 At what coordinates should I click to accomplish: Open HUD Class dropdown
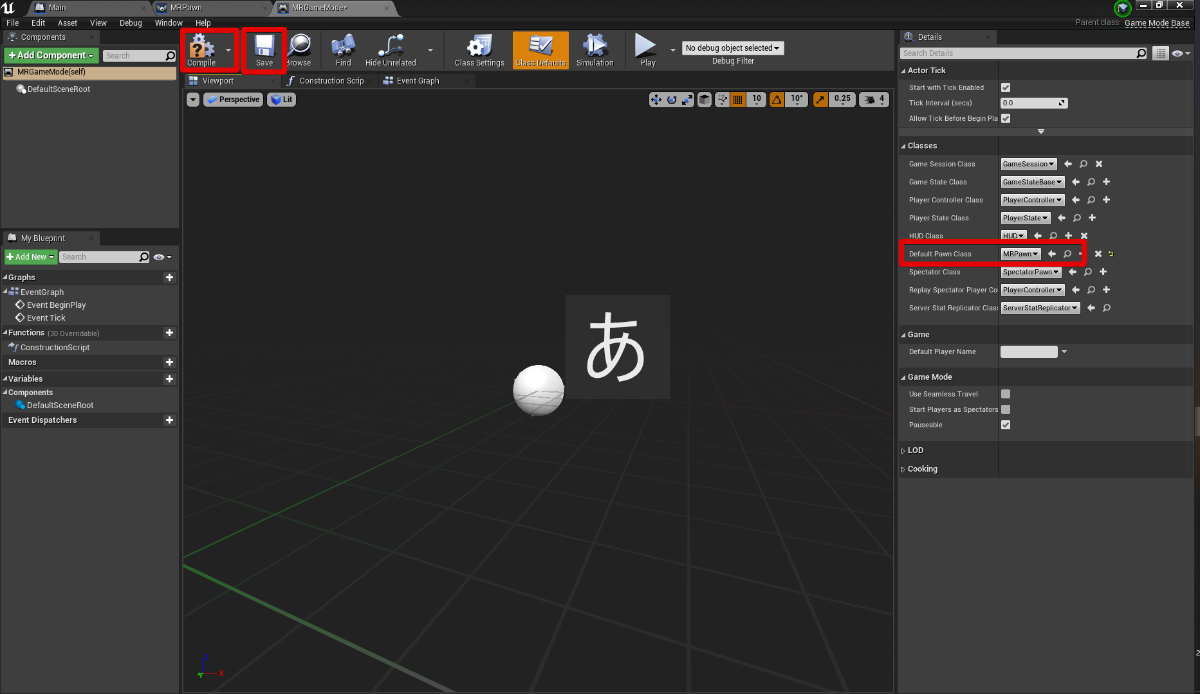coord(1014,236)
